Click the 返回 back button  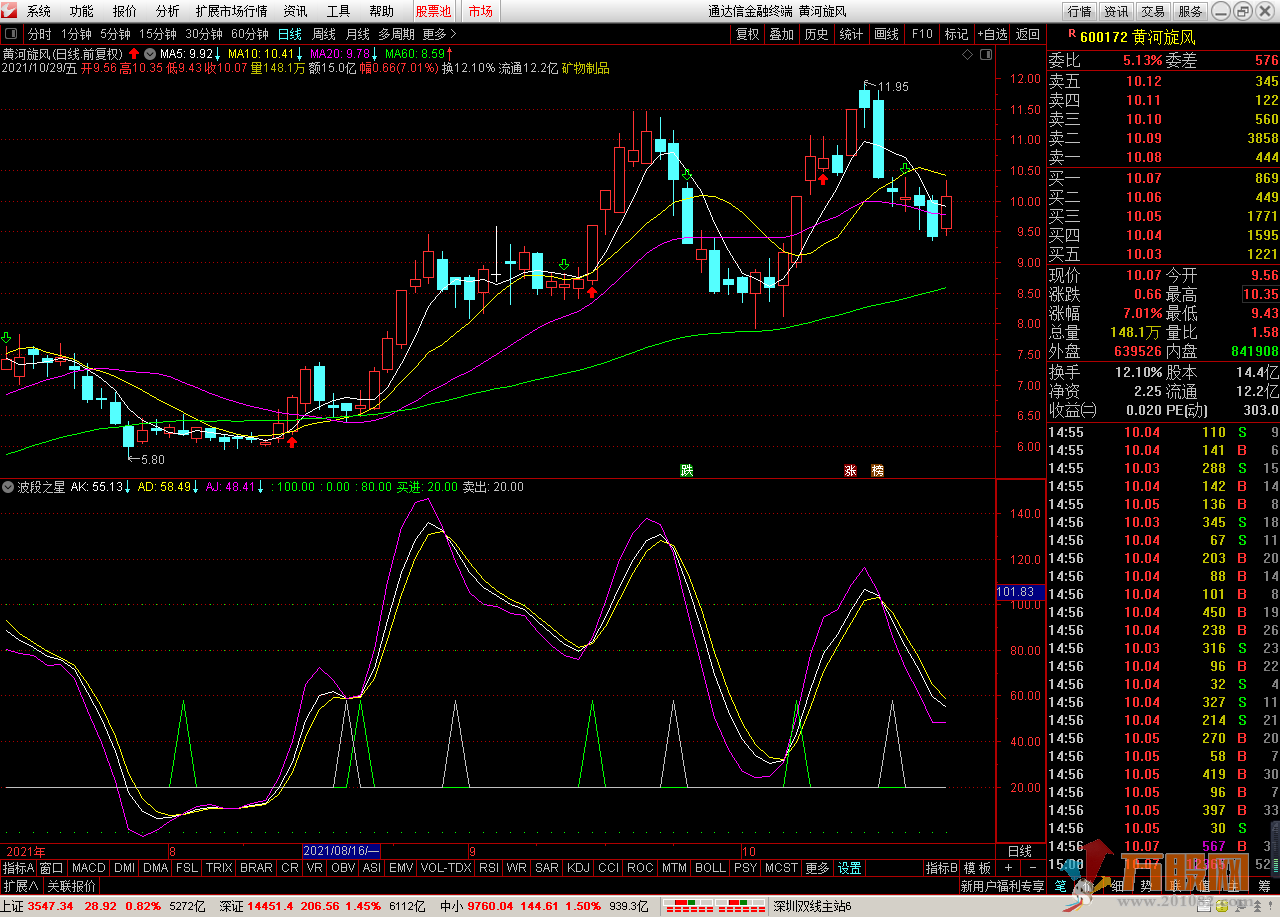pos(1027,34)
